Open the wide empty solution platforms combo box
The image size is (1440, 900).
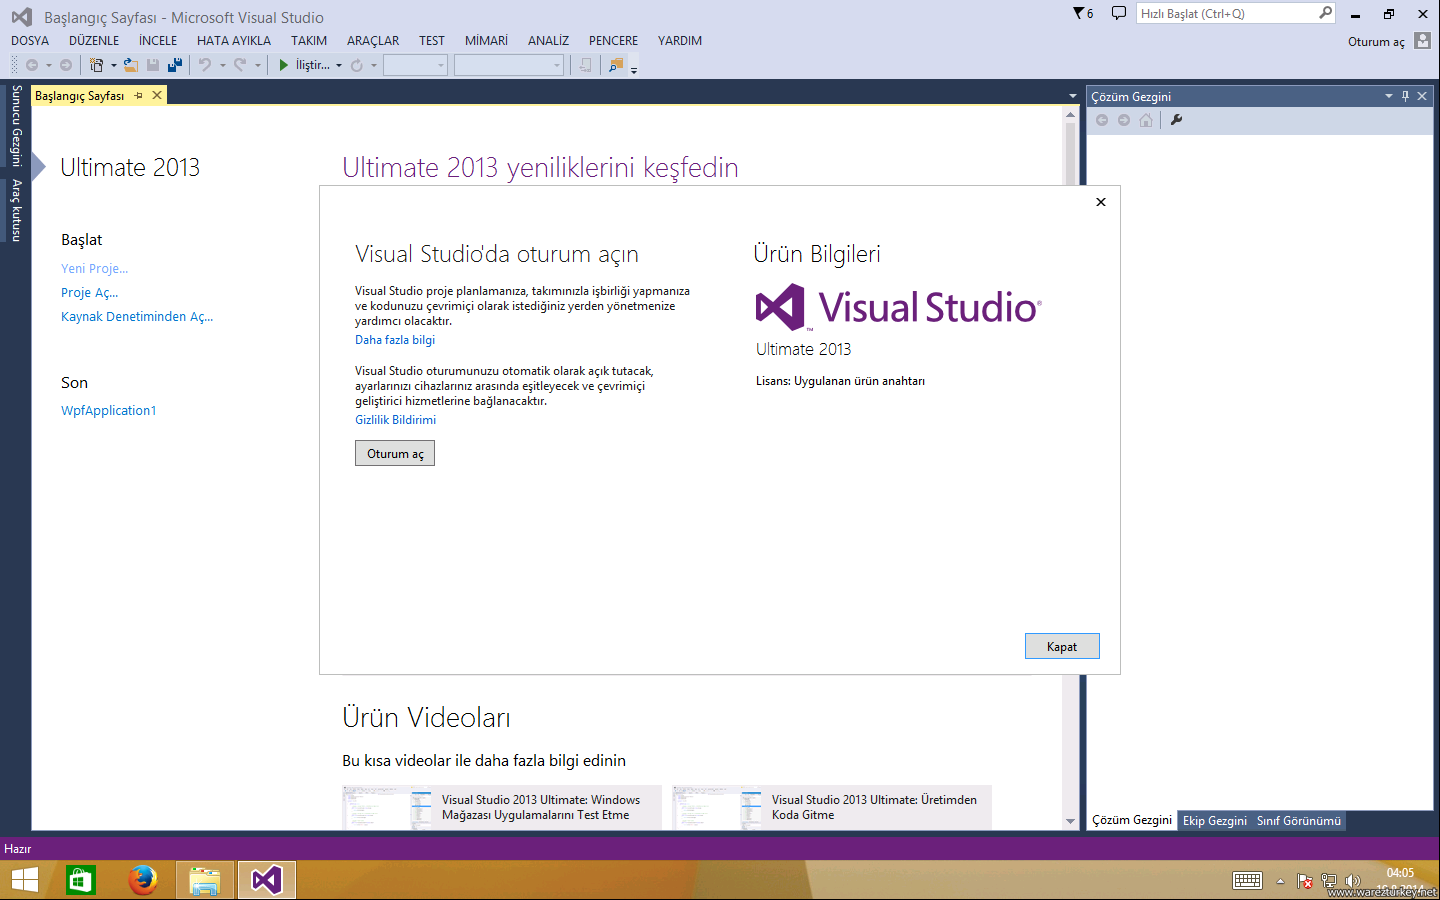click(509, 65)
